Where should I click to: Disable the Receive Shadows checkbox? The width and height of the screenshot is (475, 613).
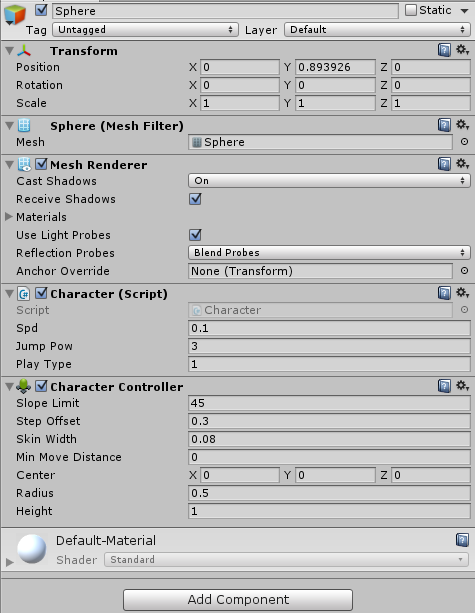pos(195,199)
